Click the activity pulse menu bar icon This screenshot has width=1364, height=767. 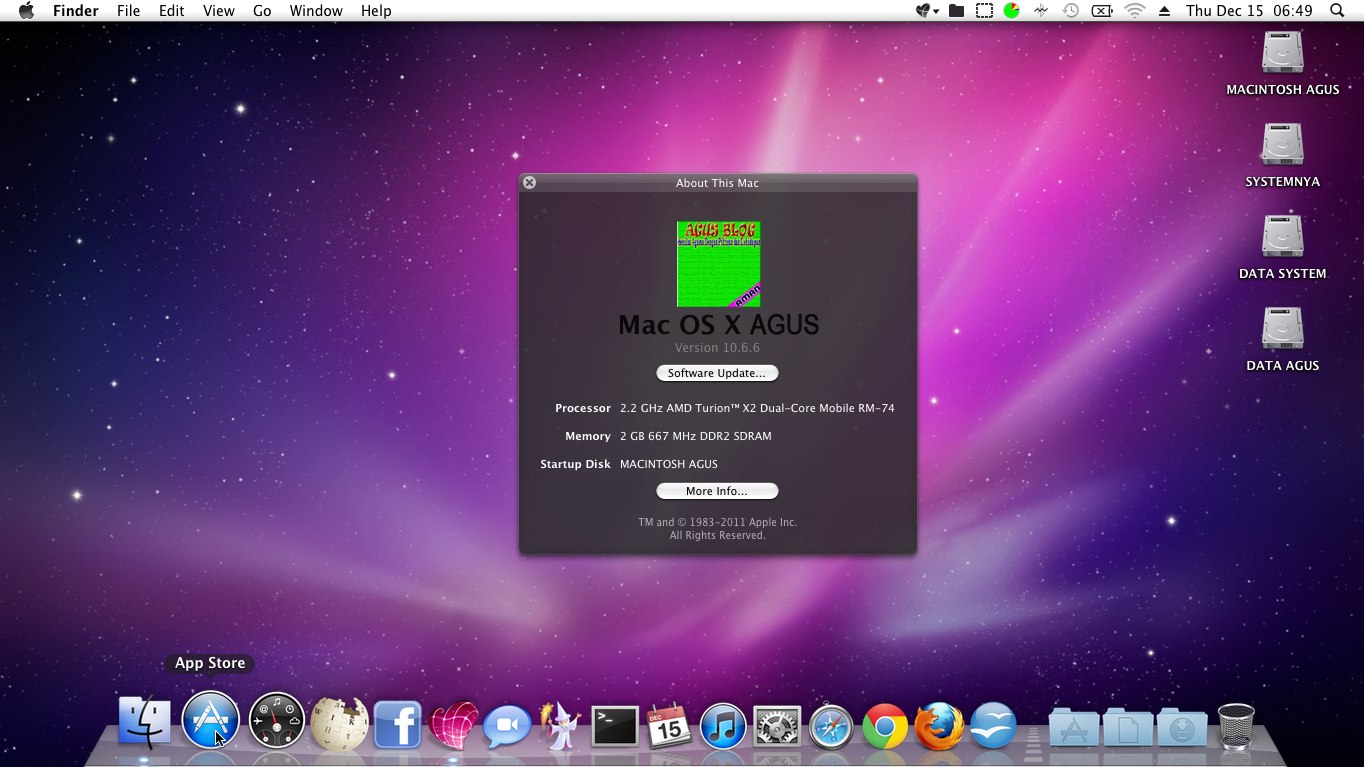click(x=1041, y=11)
